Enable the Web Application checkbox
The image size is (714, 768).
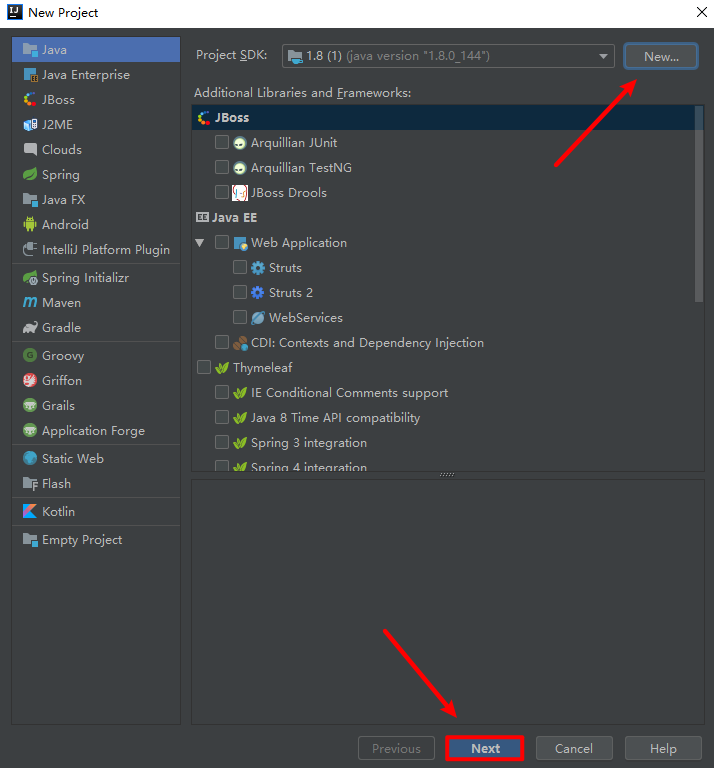point(222,242)
